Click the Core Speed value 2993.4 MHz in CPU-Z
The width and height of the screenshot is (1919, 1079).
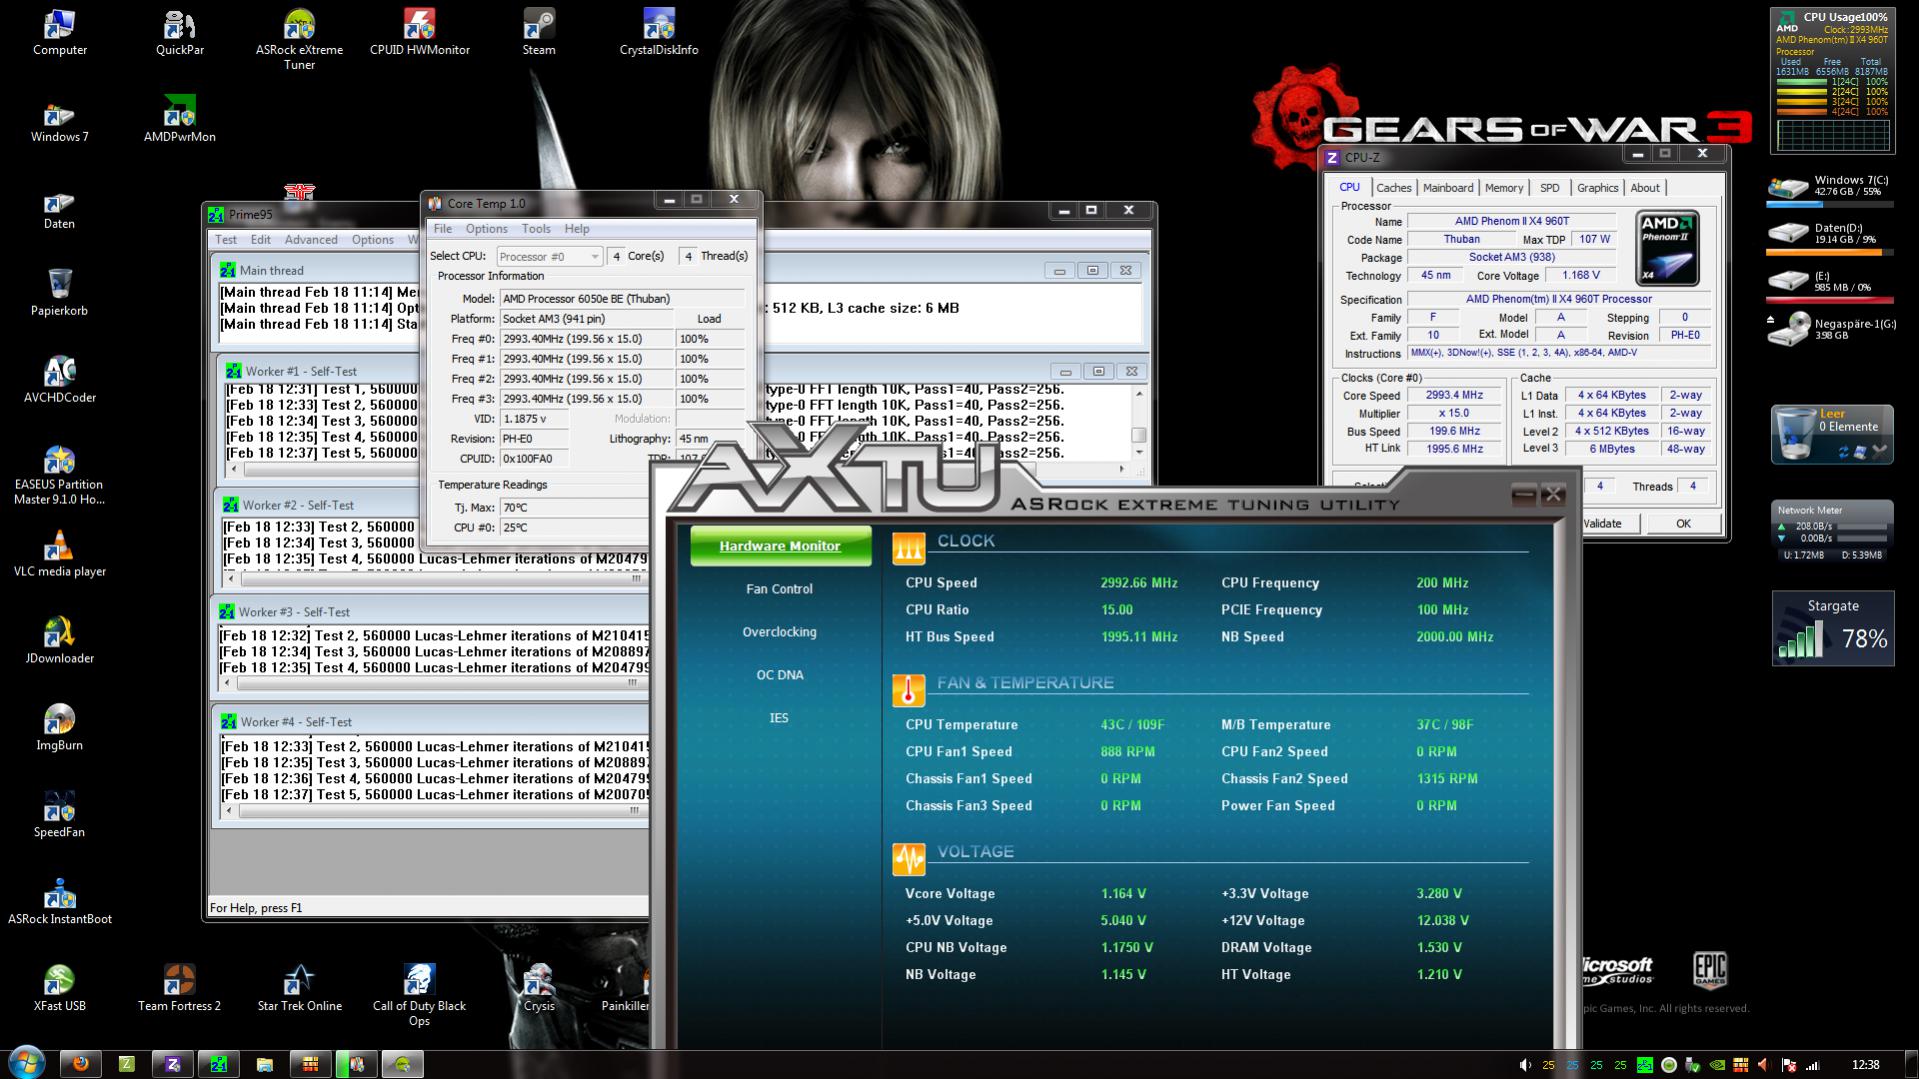coord(1454,395)
